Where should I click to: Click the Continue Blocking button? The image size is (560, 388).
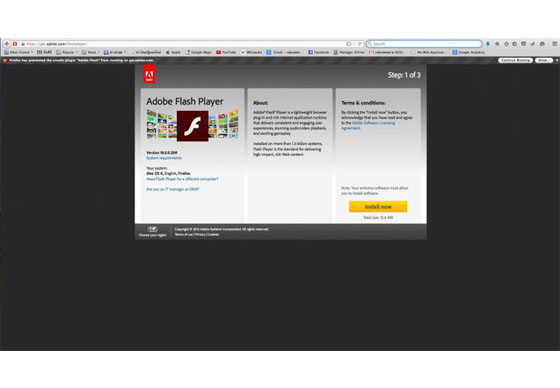coord(515,60)
